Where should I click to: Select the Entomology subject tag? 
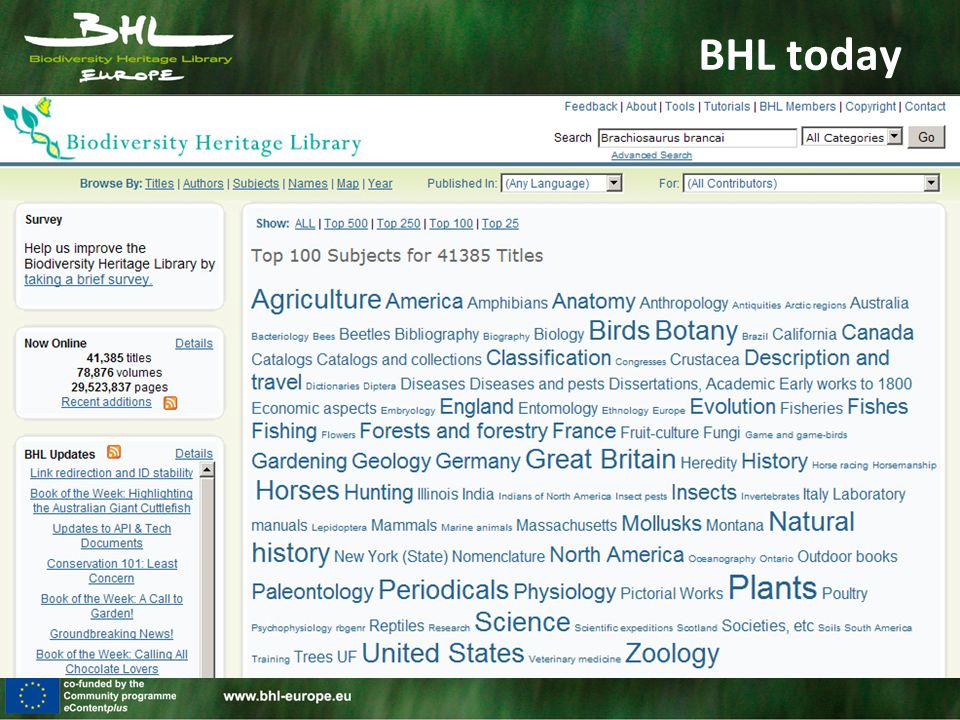point(558,408)
